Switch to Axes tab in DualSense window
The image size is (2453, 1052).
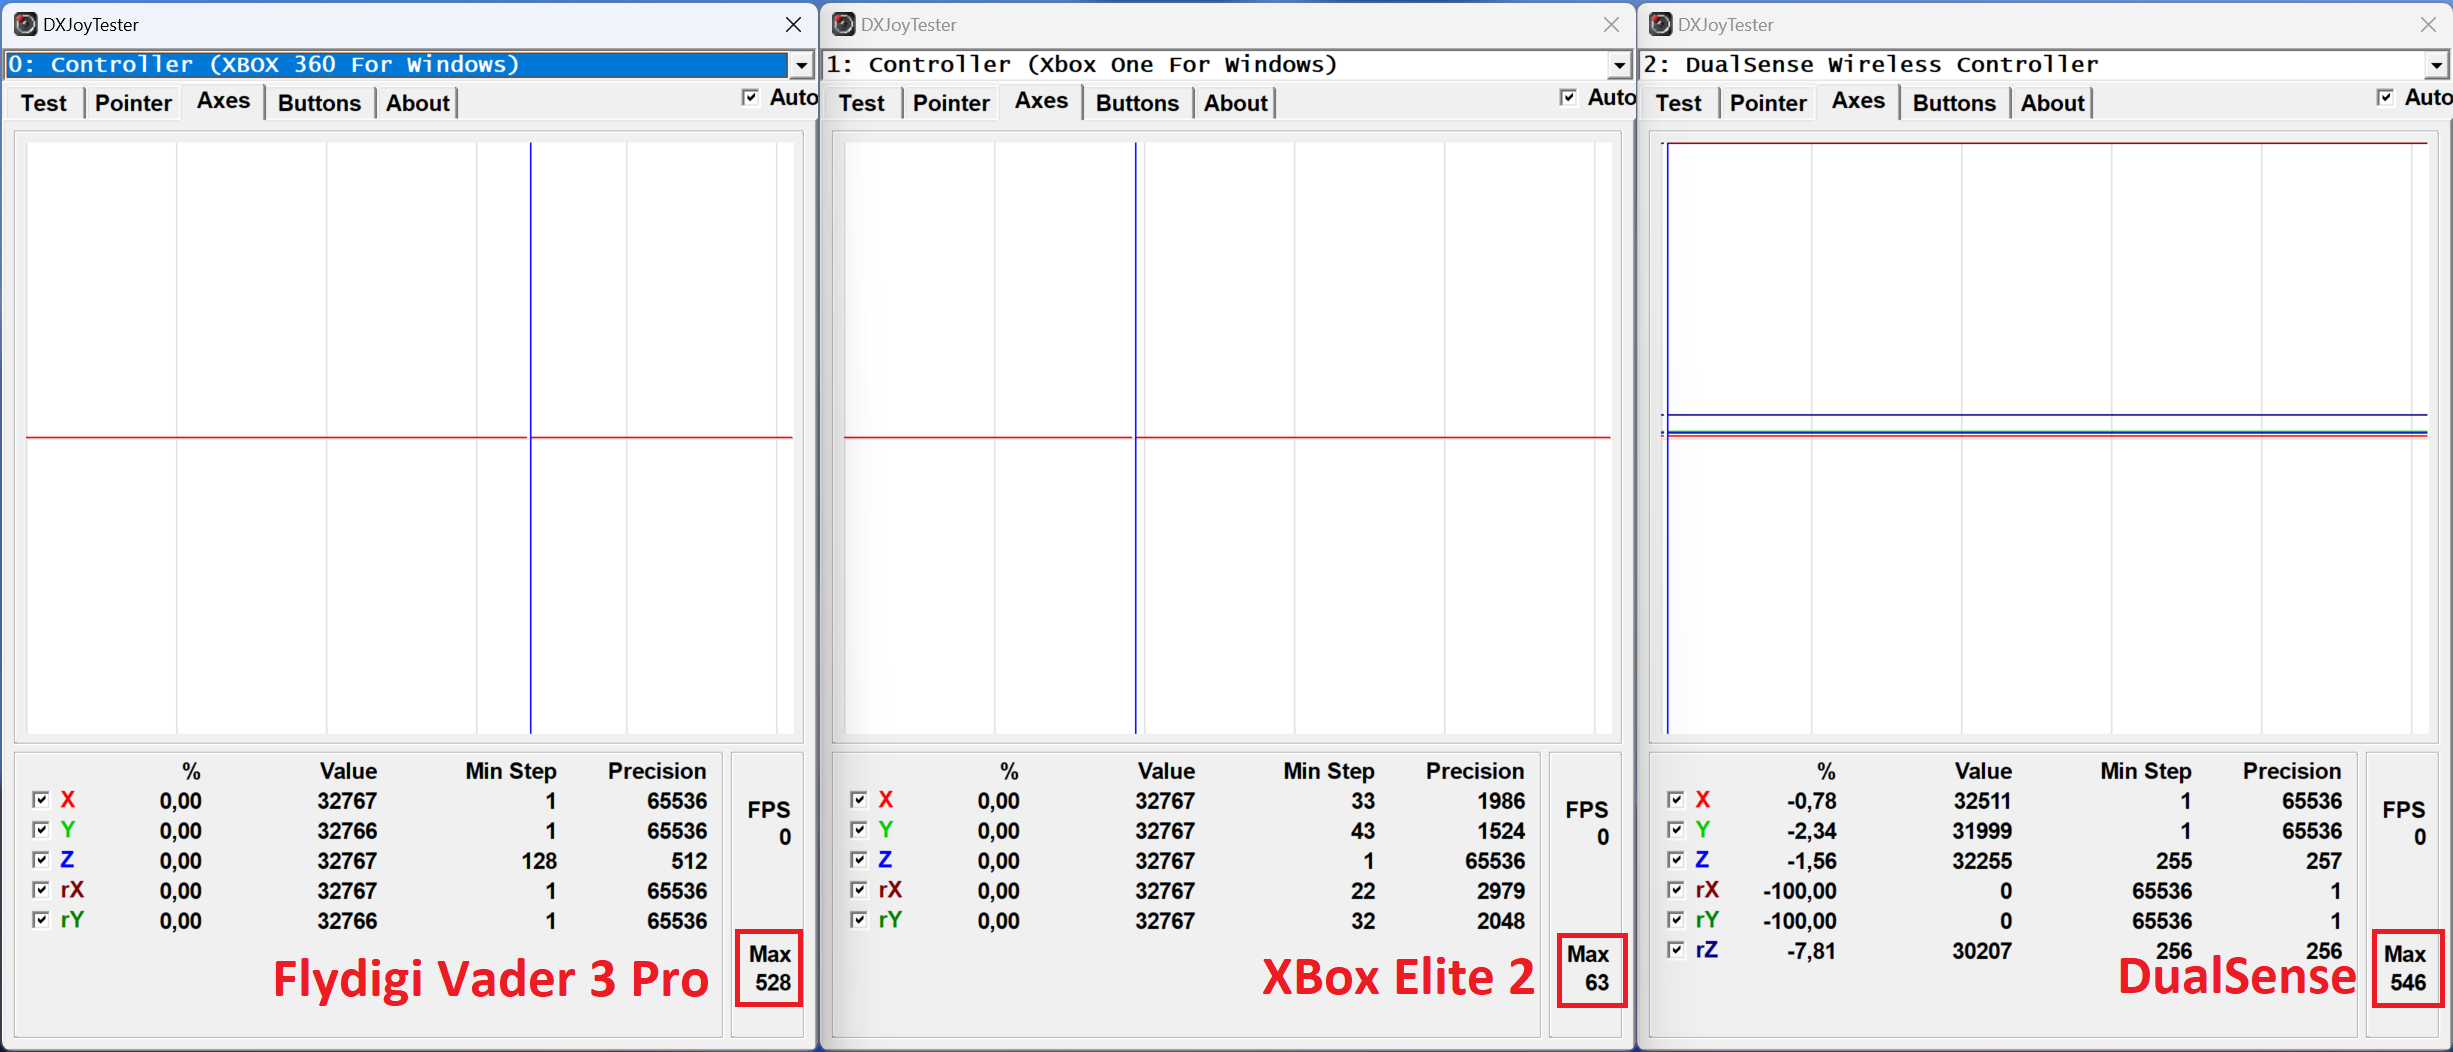pyautogui.click(x=1858, y=101)
